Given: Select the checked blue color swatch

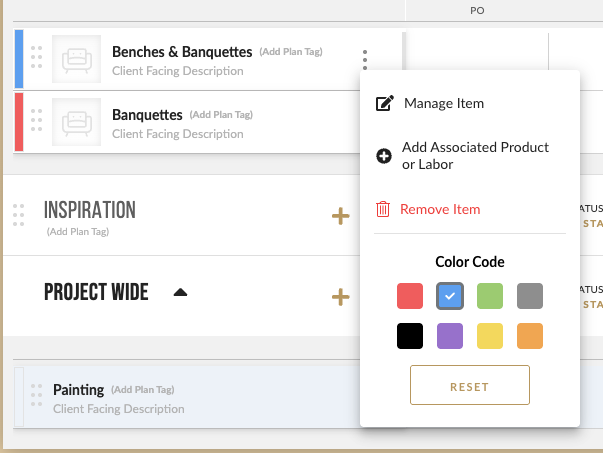Looking at the screenshot, I should tap(450, 296).
